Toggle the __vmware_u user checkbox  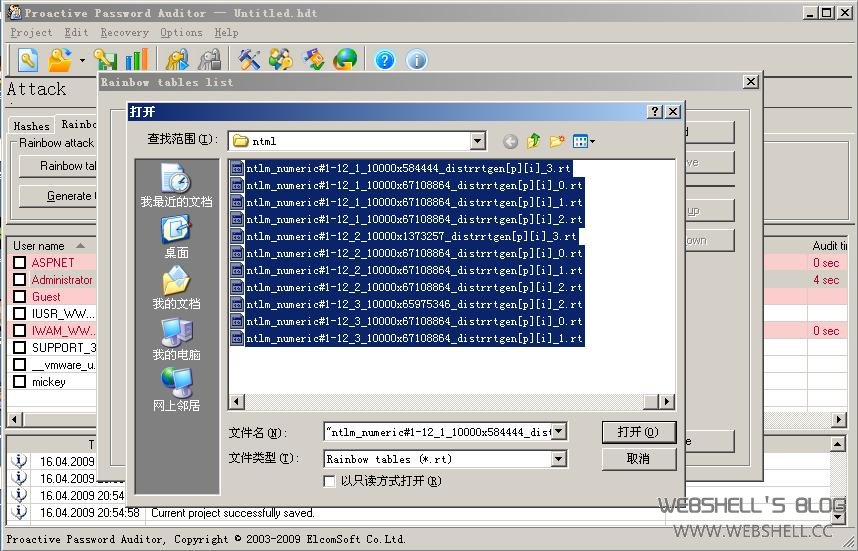19,364
